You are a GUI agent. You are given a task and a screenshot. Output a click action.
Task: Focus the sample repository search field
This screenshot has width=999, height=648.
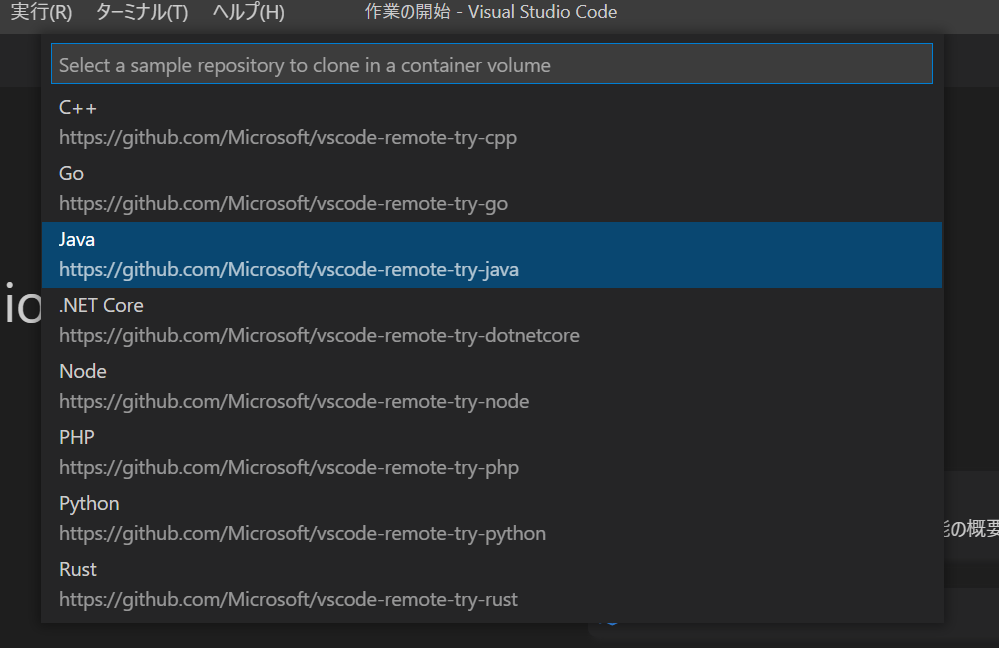[x=491, y=64]
